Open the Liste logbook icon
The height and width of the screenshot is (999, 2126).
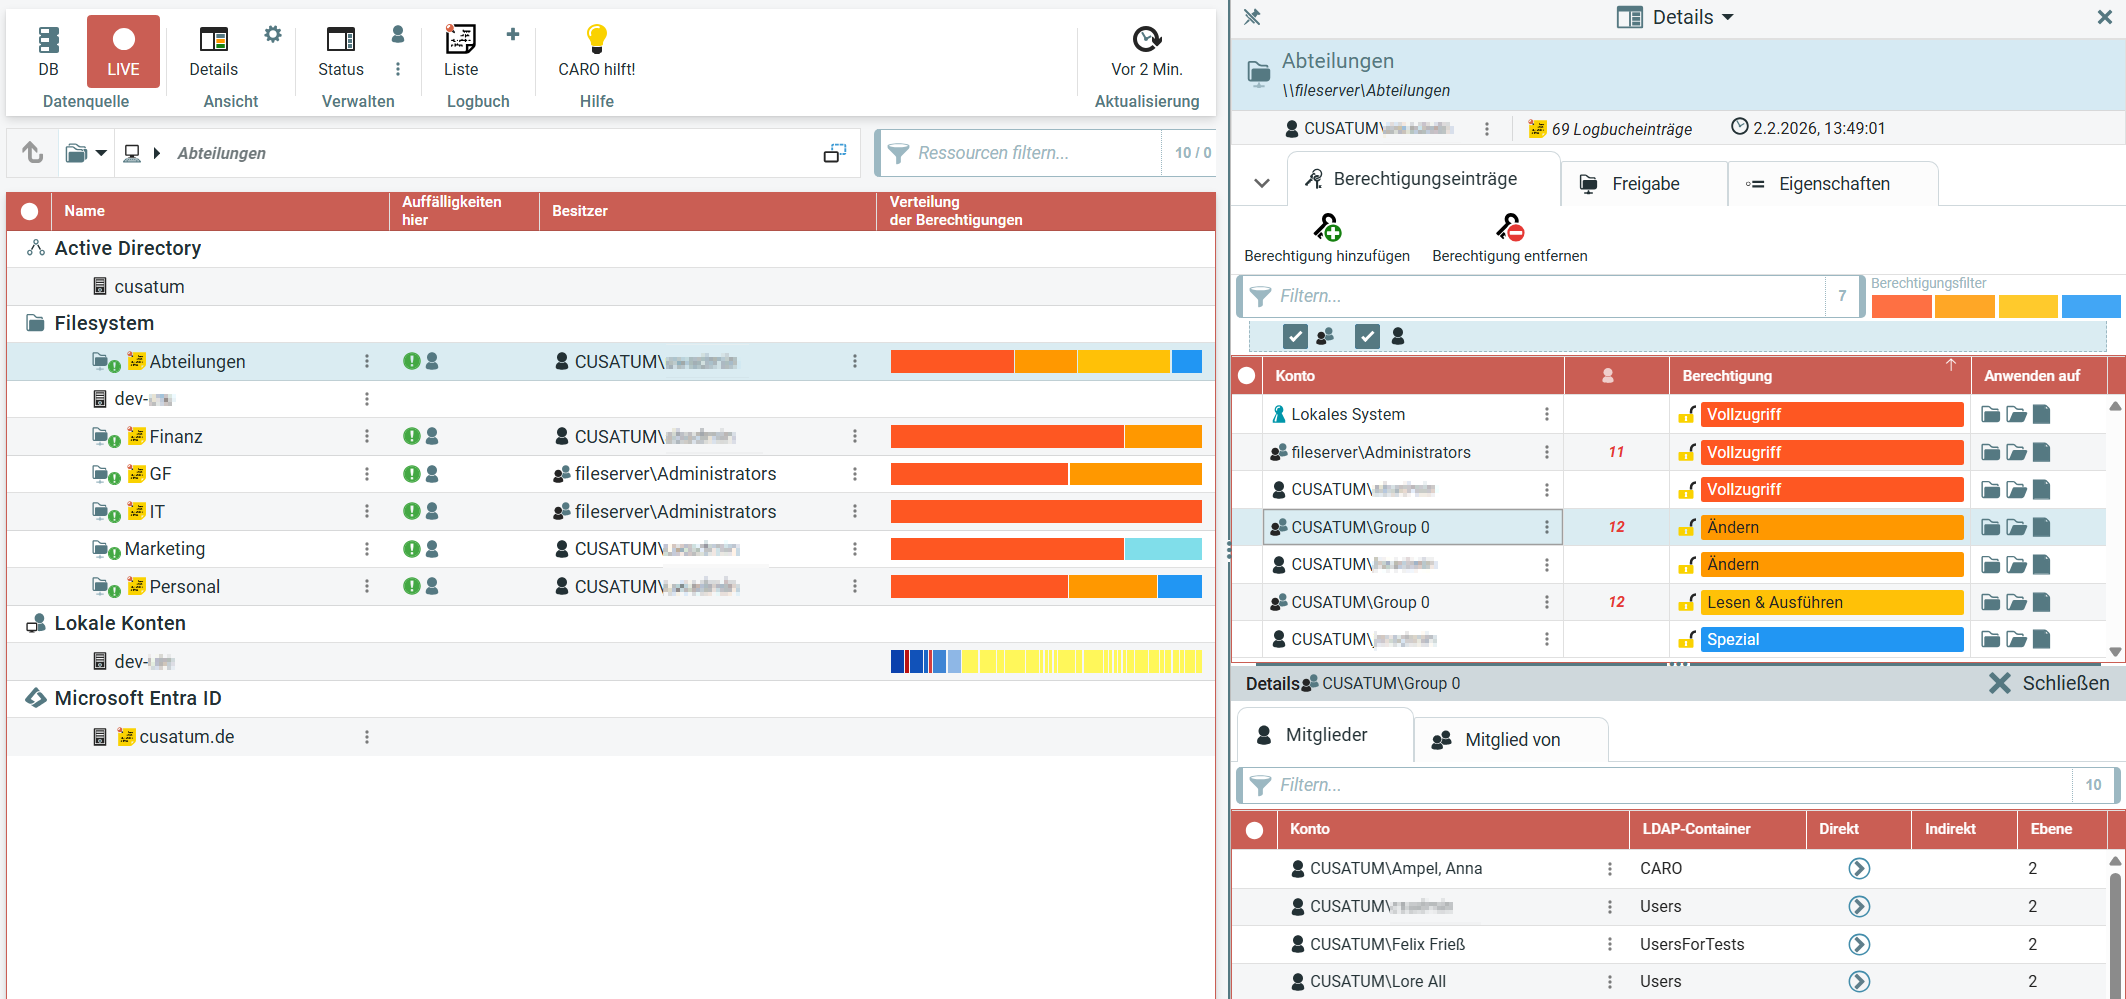tap(460, 40)
